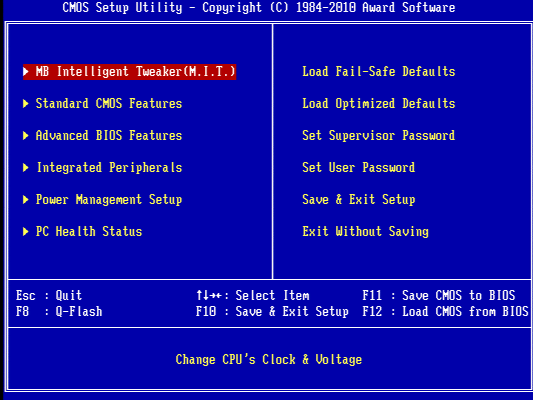533x400 pixels.
Task: Click F11 Save CMOS to BIOS hint
Action: coord(439,295)
